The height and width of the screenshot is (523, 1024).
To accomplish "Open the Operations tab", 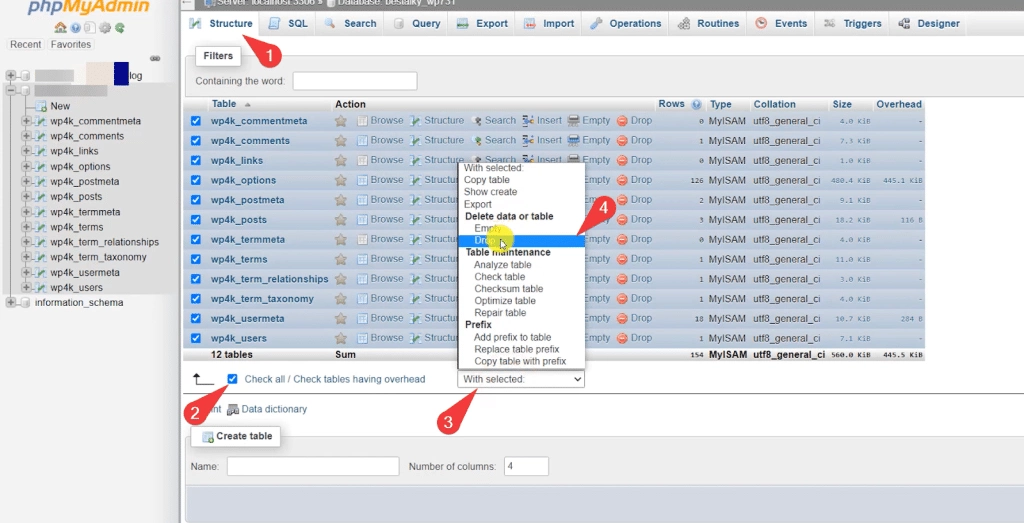I will [x=626, y=24].
